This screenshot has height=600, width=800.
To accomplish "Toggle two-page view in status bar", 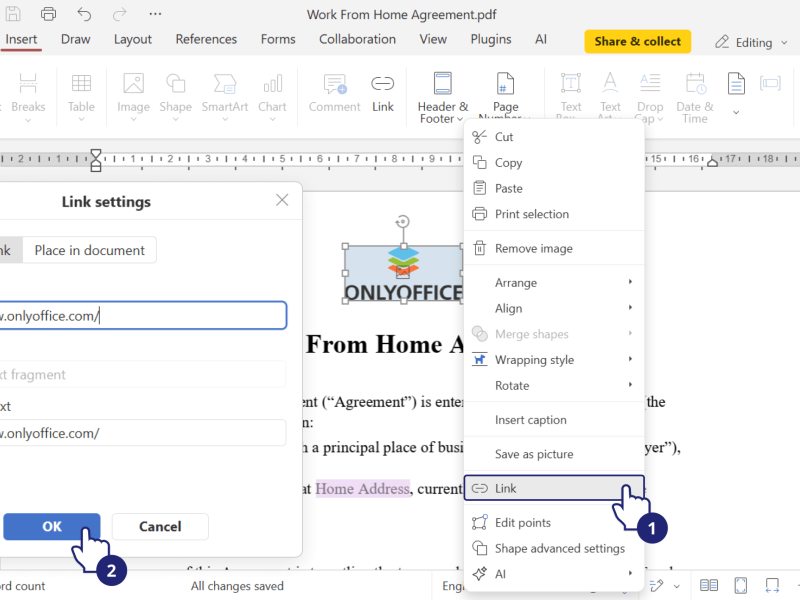I will click(x=709, y=585).
